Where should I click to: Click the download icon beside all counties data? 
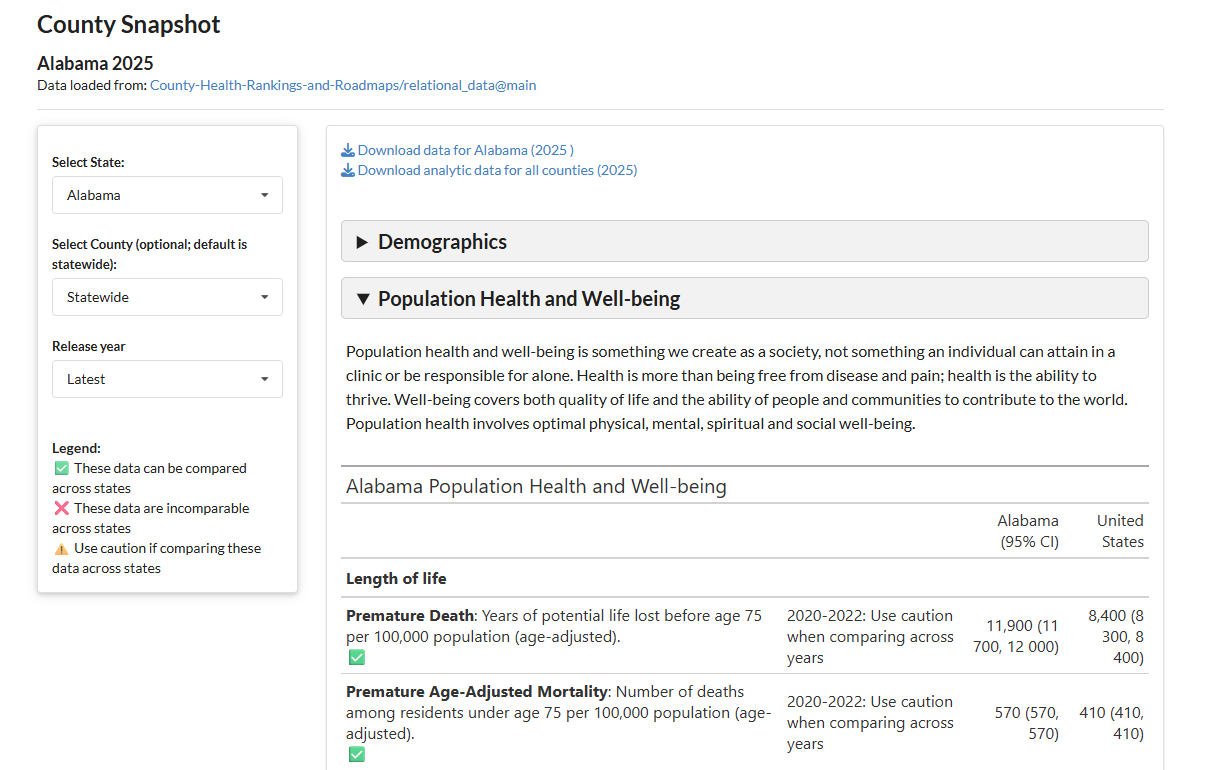click(x=348, y=170)
